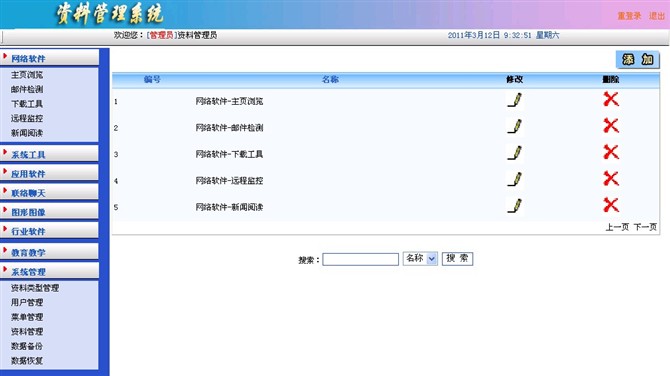The height and width of the screenshot is (376, 670).
Task: Open 主页浏览 in the sidebar
Action: (x=27, y=75)
